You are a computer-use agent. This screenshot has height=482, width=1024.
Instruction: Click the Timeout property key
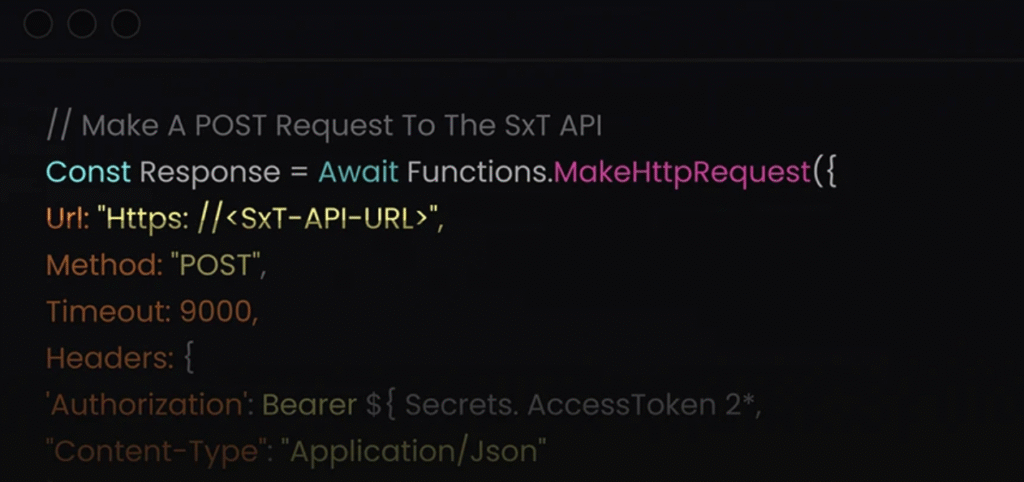tap(104, 313)
